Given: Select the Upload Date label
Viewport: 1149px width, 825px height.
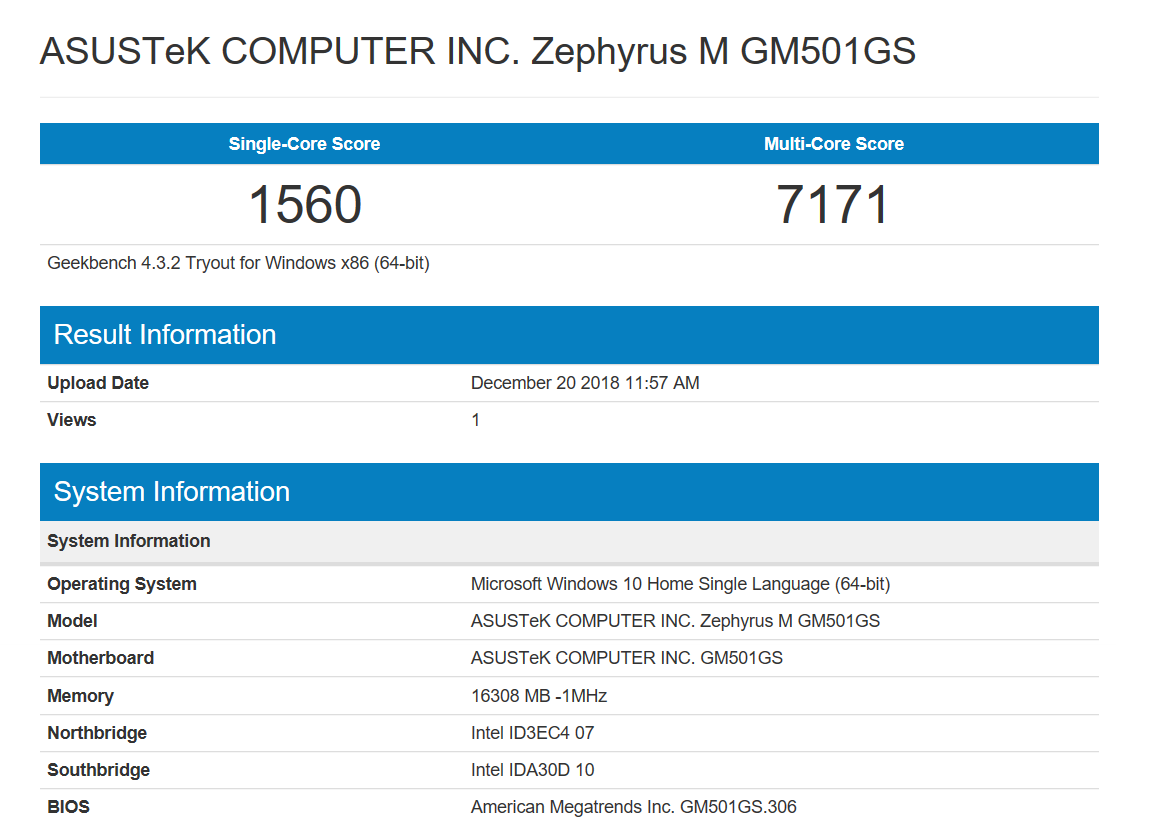Looking at the screenshot, I should pos(98,383).
